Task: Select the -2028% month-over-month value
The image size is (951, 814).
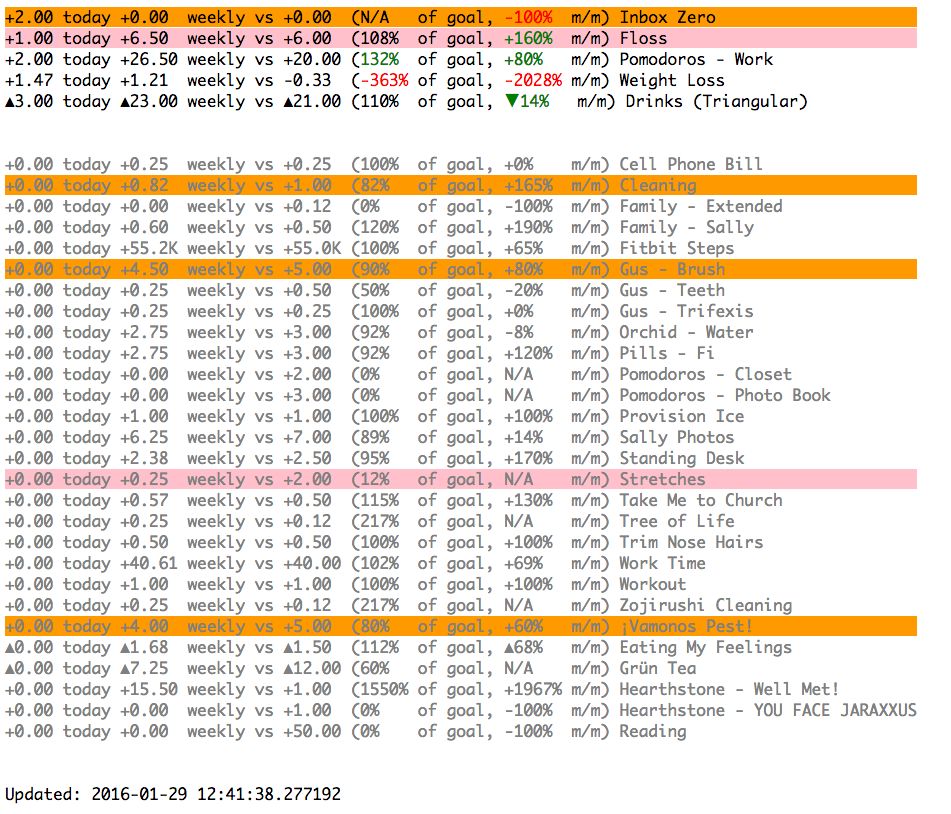Action: [533, 81]
